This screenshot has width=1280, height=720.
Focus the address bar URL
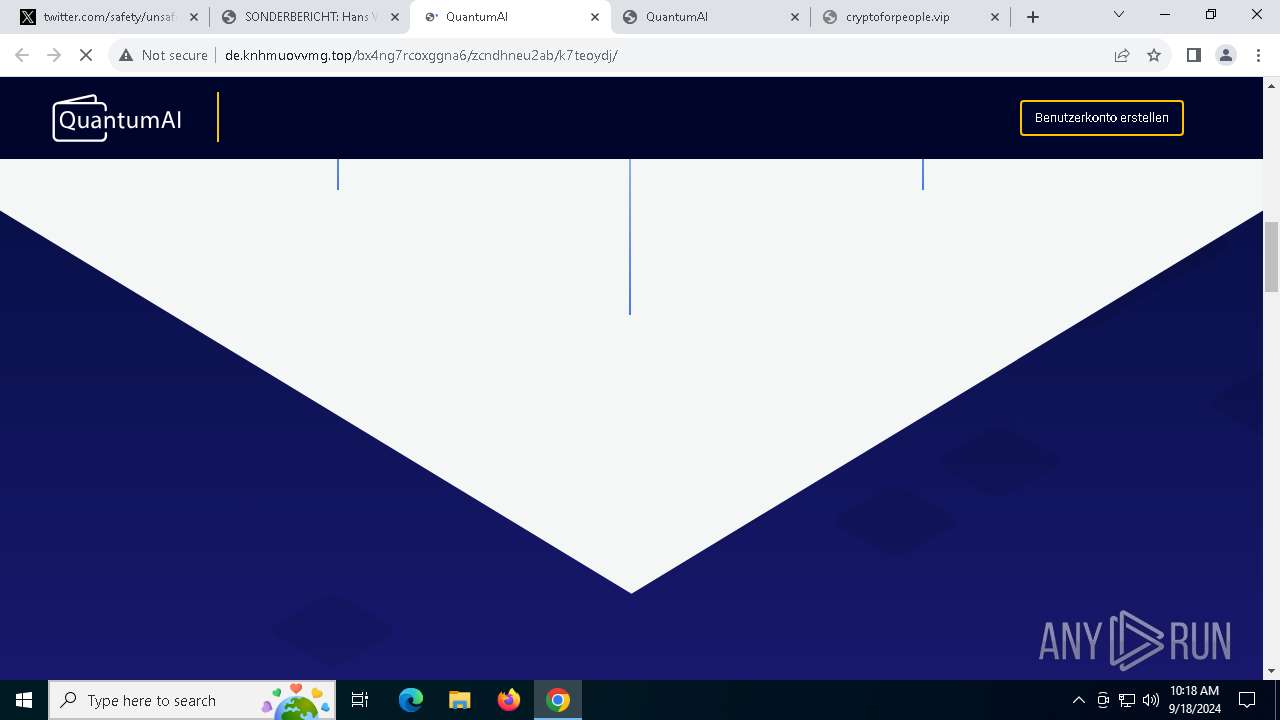coord(421,55)
